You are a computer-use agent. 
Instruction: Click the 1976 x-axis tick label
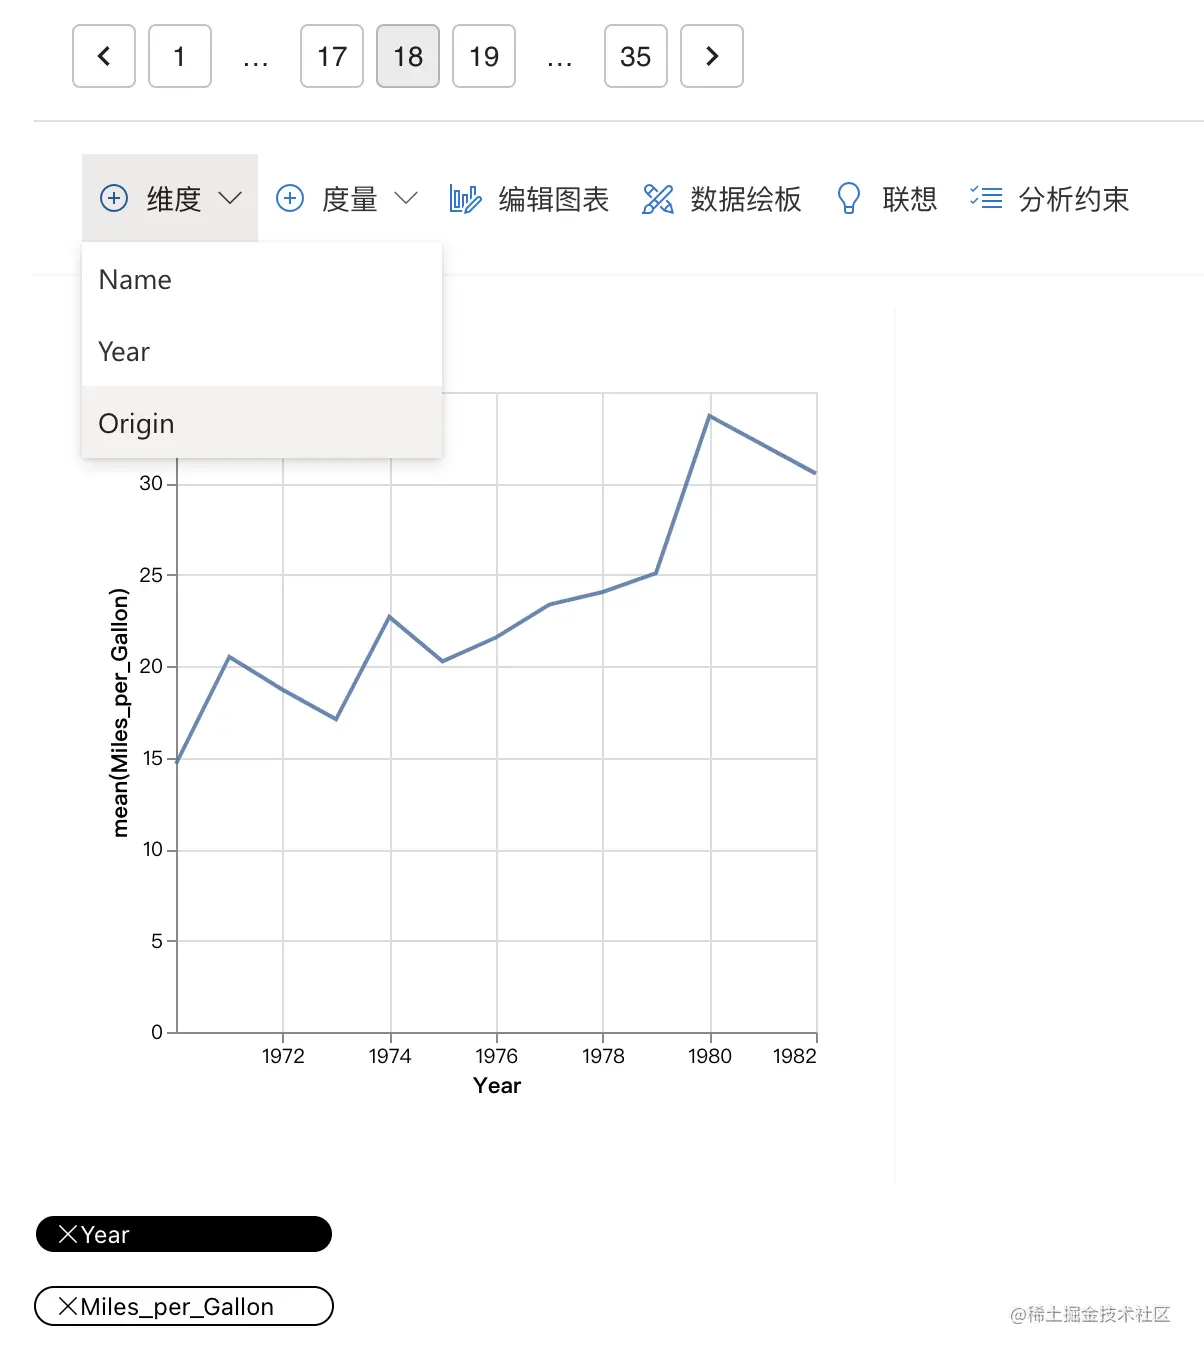coord(497,1056)
